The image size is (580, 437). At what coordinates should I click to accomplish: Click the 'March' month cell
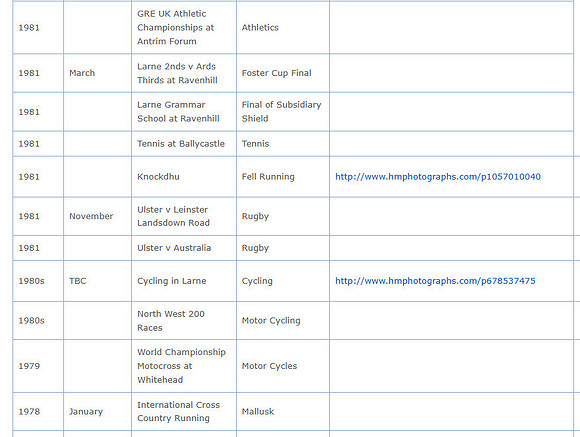click(x=97, y=73)
